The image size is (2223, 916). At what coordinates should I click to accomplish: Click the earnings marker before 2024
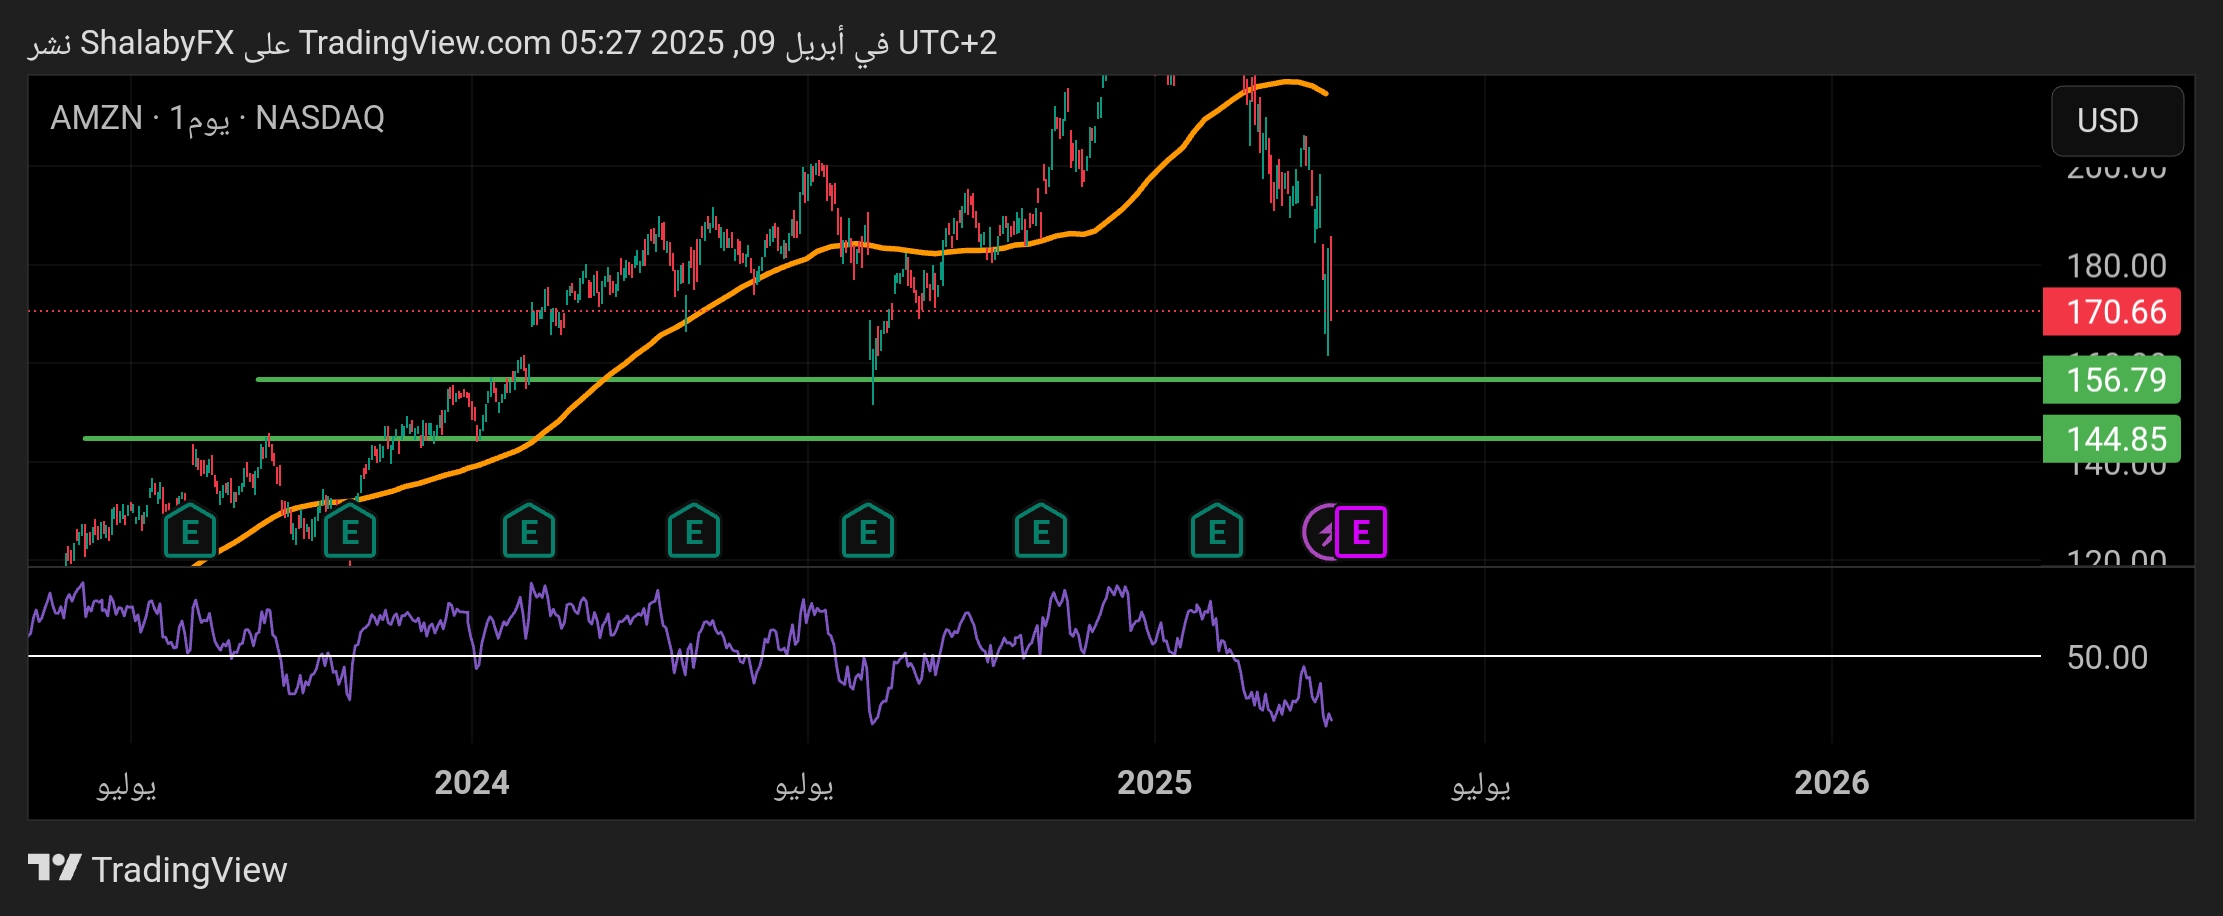tap(349, 532)
